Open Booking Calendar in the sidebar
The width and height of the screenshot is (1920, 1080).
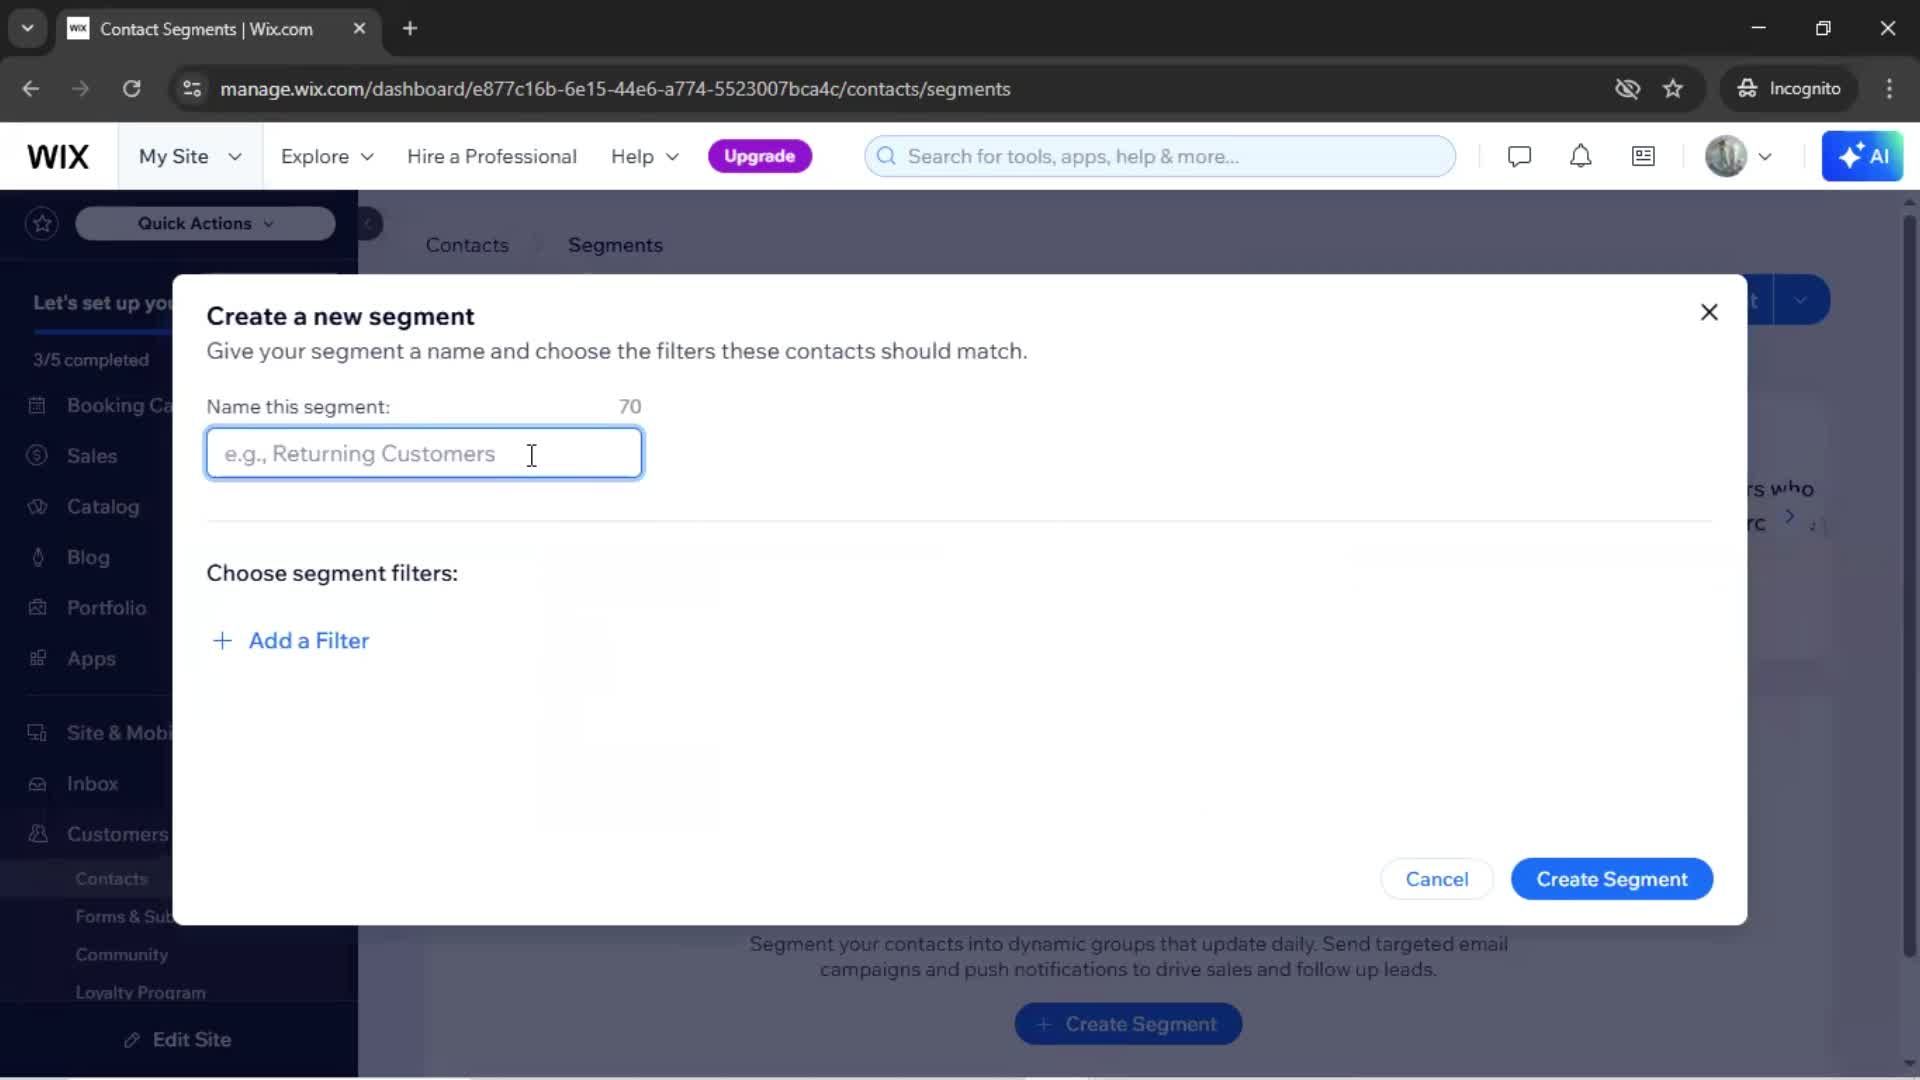click(x=119, y=405)
